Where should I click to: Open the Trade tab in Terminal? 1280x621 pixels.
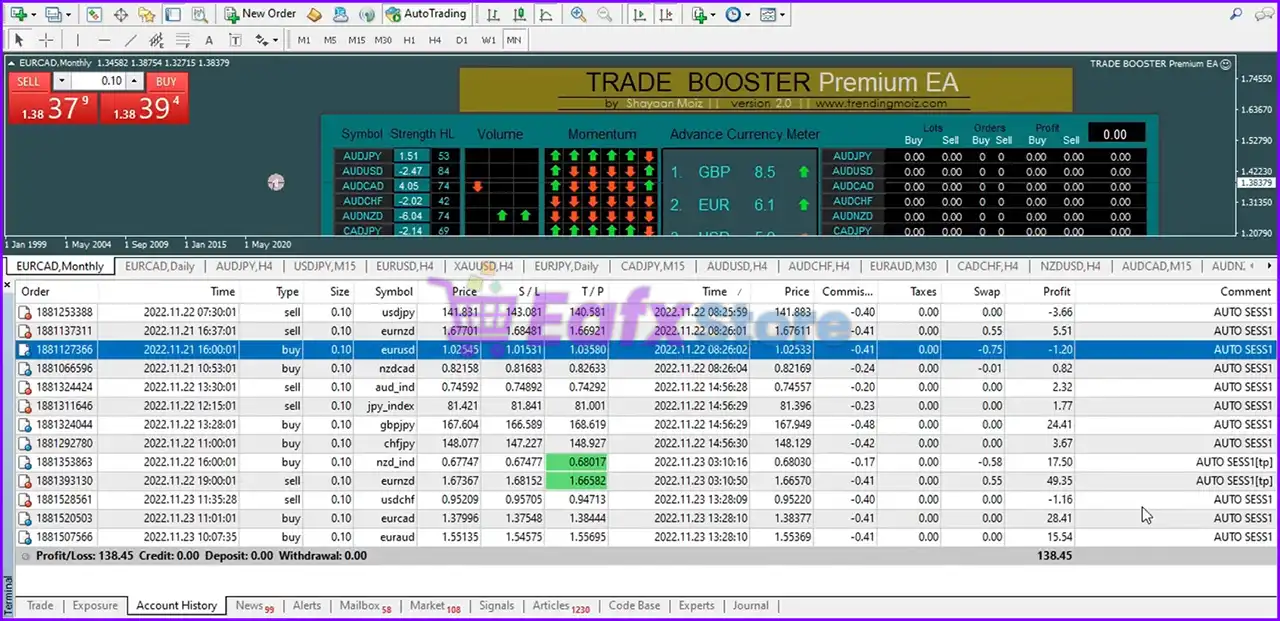coord(40,605)
